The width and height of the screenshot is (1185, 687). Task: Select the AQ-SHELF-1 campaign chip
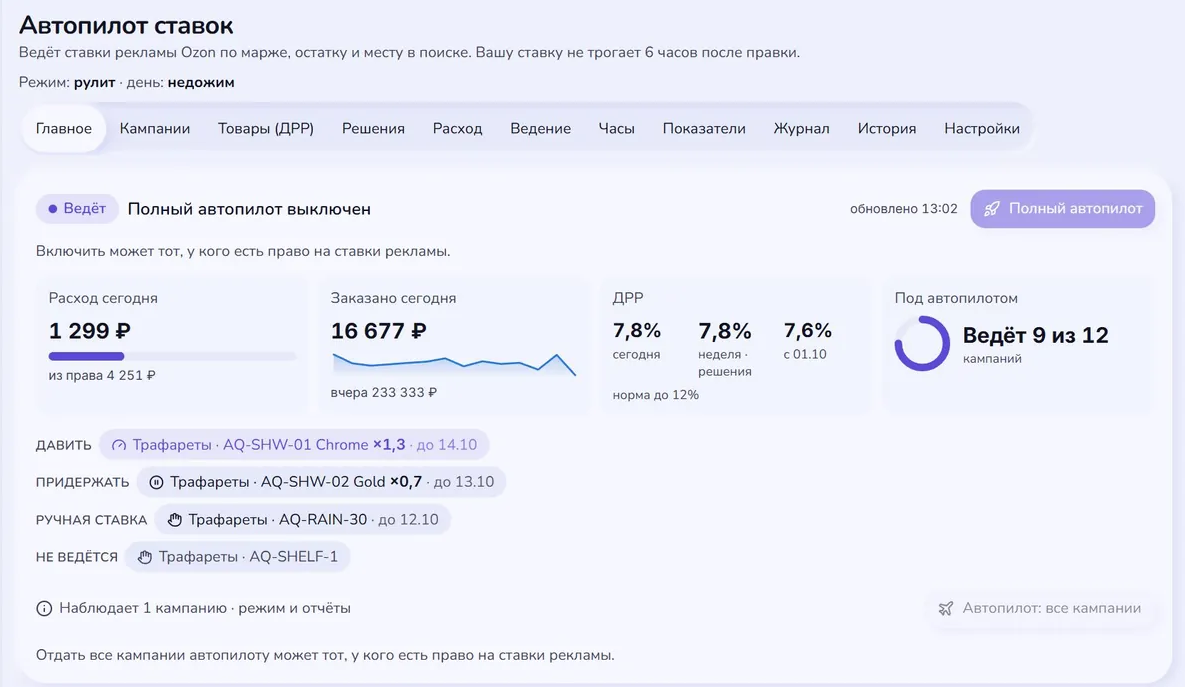click(x=237, y=557)
